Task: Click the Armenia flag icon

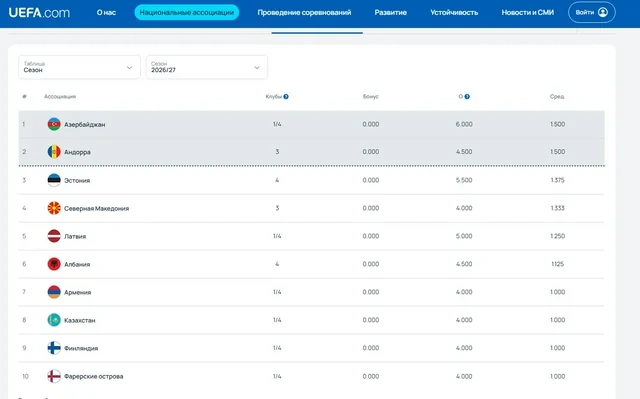Action: coord(54,292)
